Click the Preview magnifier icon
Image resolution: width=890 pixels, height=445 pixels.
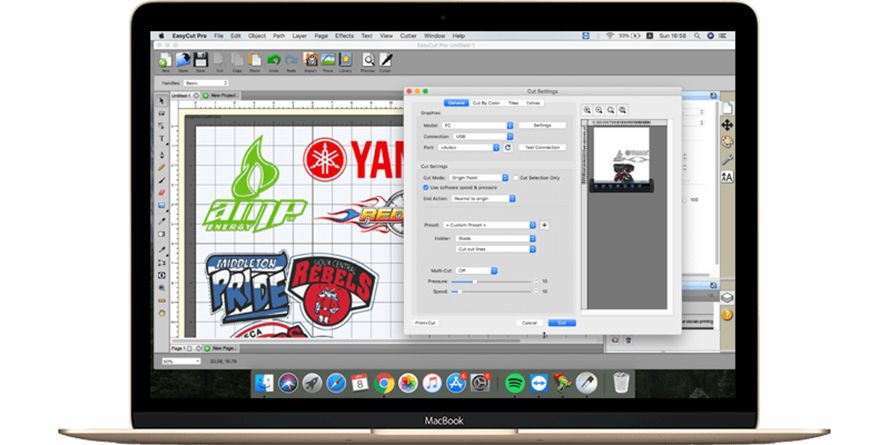(x=369, y=61)
